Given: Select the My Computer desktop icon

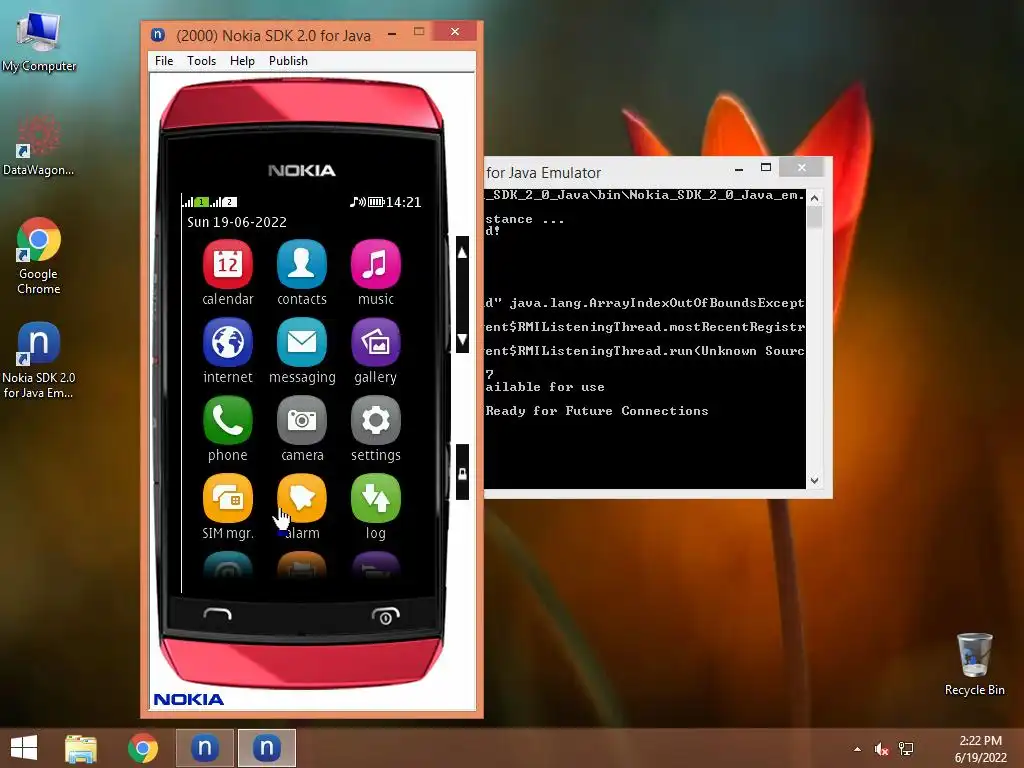Looking at the screenshot, I should click(39, 41).
